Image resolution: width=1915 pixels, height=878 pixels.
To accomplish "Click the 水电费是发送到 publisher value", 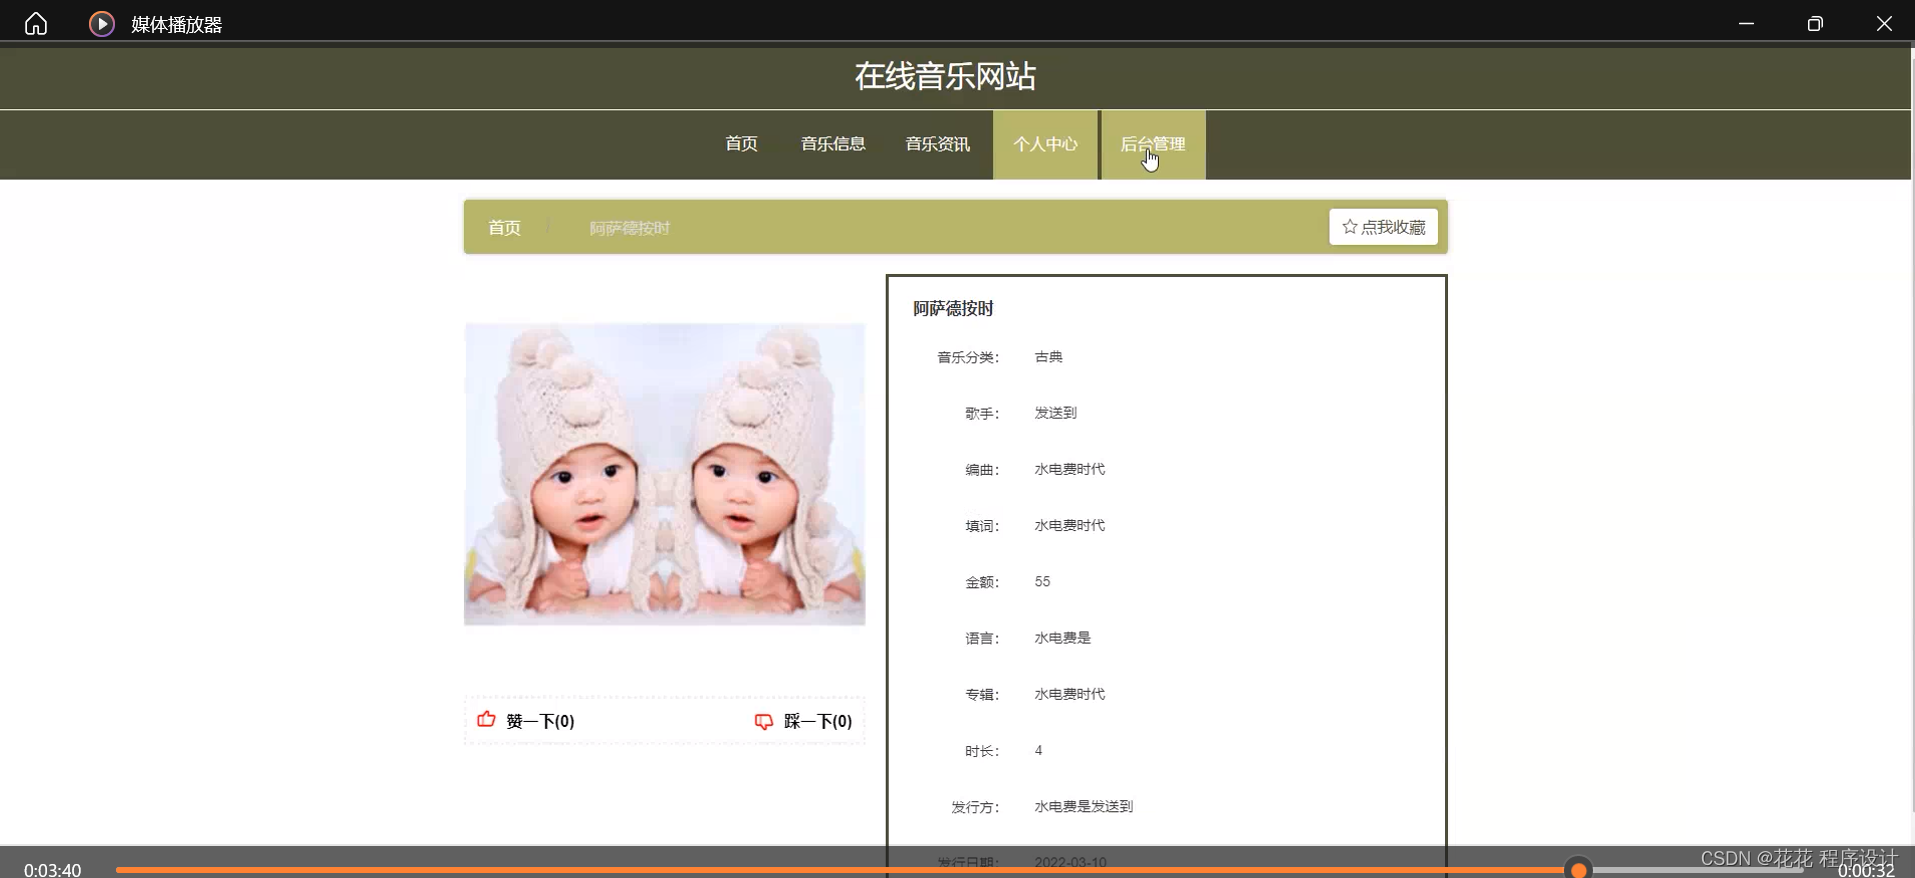I will 1083,806.
